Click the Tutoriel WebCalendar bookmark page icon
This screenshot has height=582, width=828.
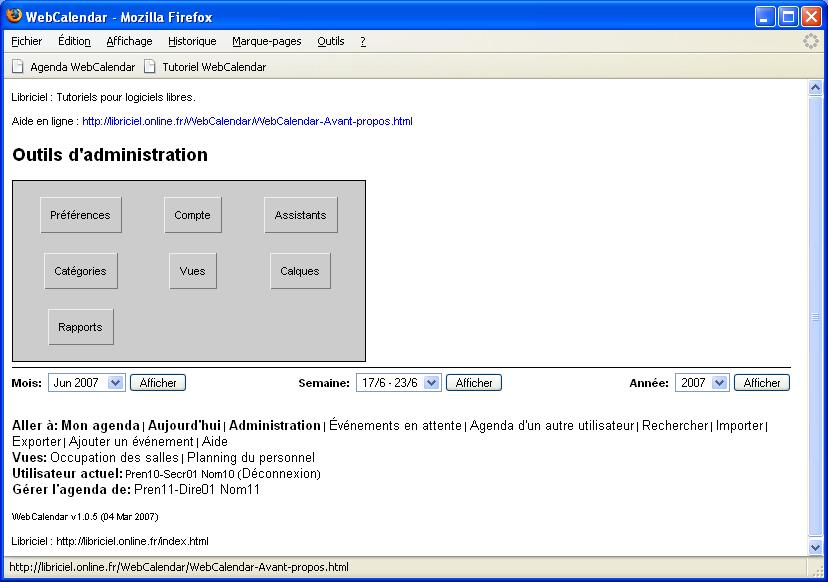pyautogui.click(x=150, y=67)
